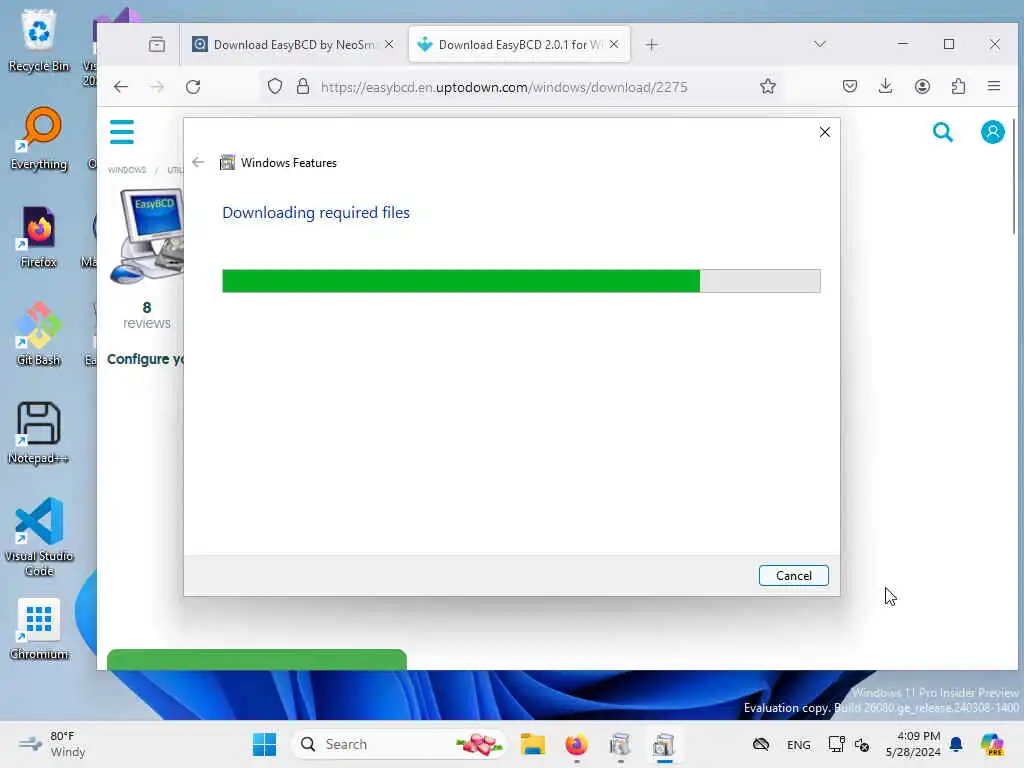Open the clock and date panel

tap(913, 744)
